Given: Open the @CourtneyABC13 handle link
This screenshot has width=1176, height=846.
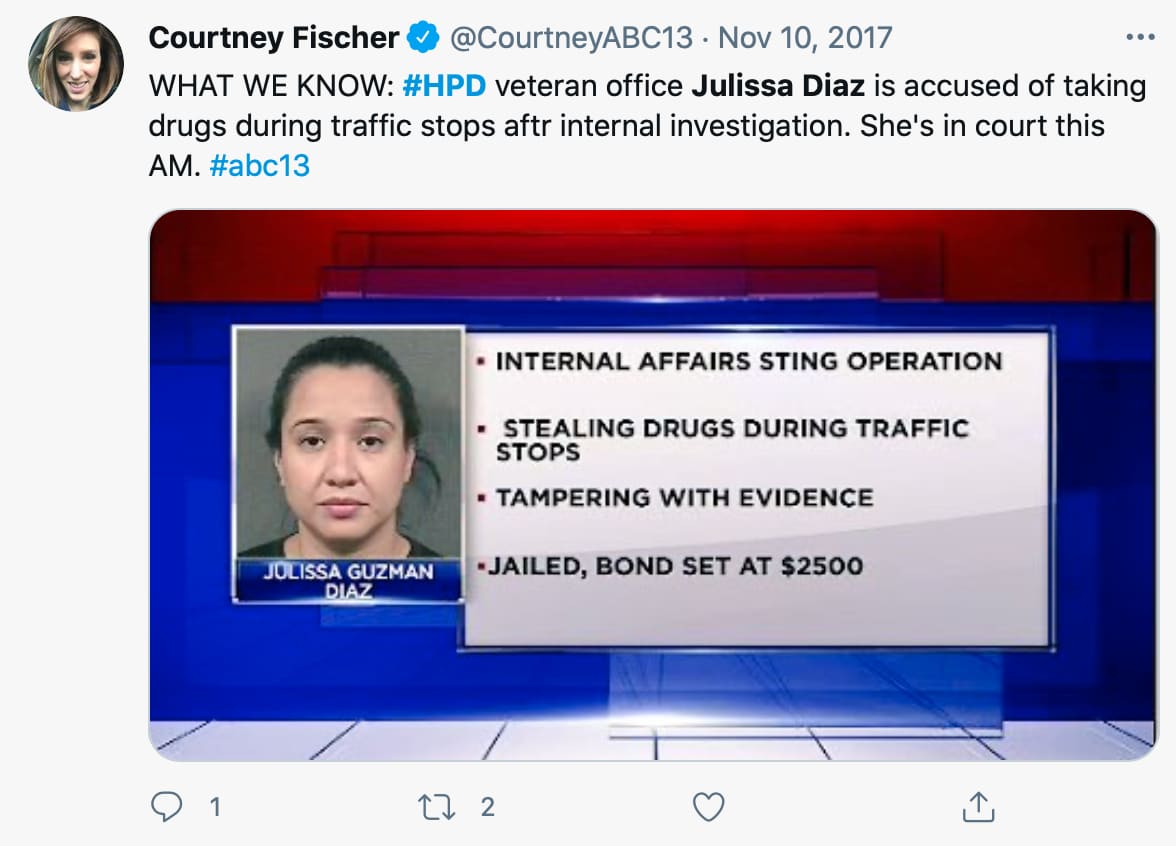Looking at the screenshot, I should 571,38.
